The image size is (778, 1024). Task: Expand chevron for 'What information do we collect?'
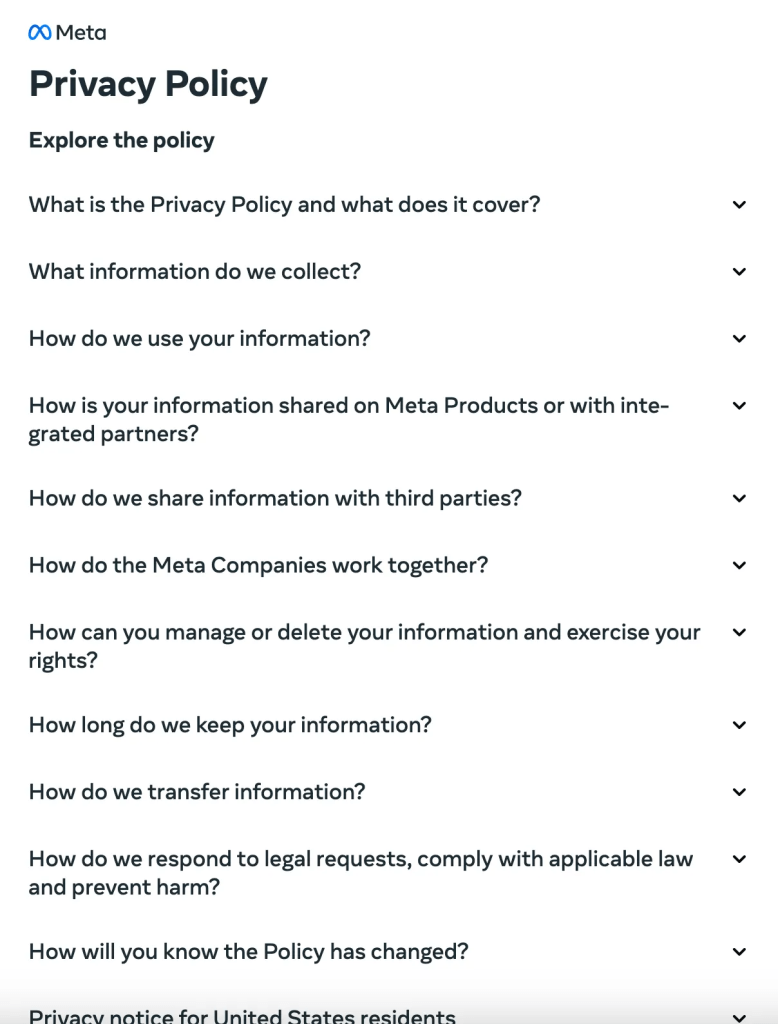[739, 272]
